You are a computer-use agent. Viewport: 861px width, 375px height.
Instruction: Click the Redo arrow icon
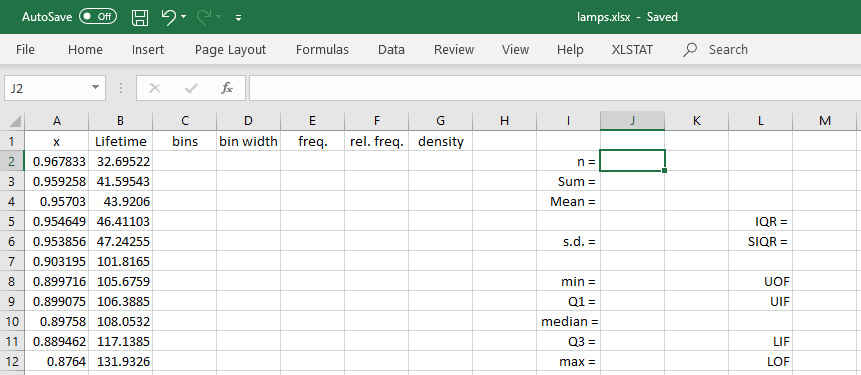tap(204, 17)
